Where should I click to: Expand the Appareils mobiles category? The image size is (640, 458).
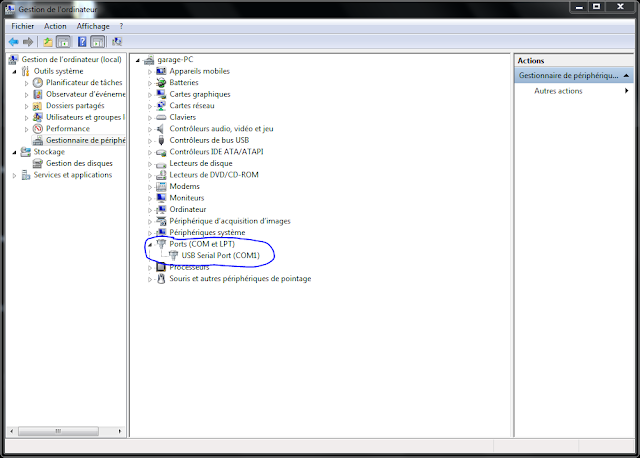[x=150, y=71]
